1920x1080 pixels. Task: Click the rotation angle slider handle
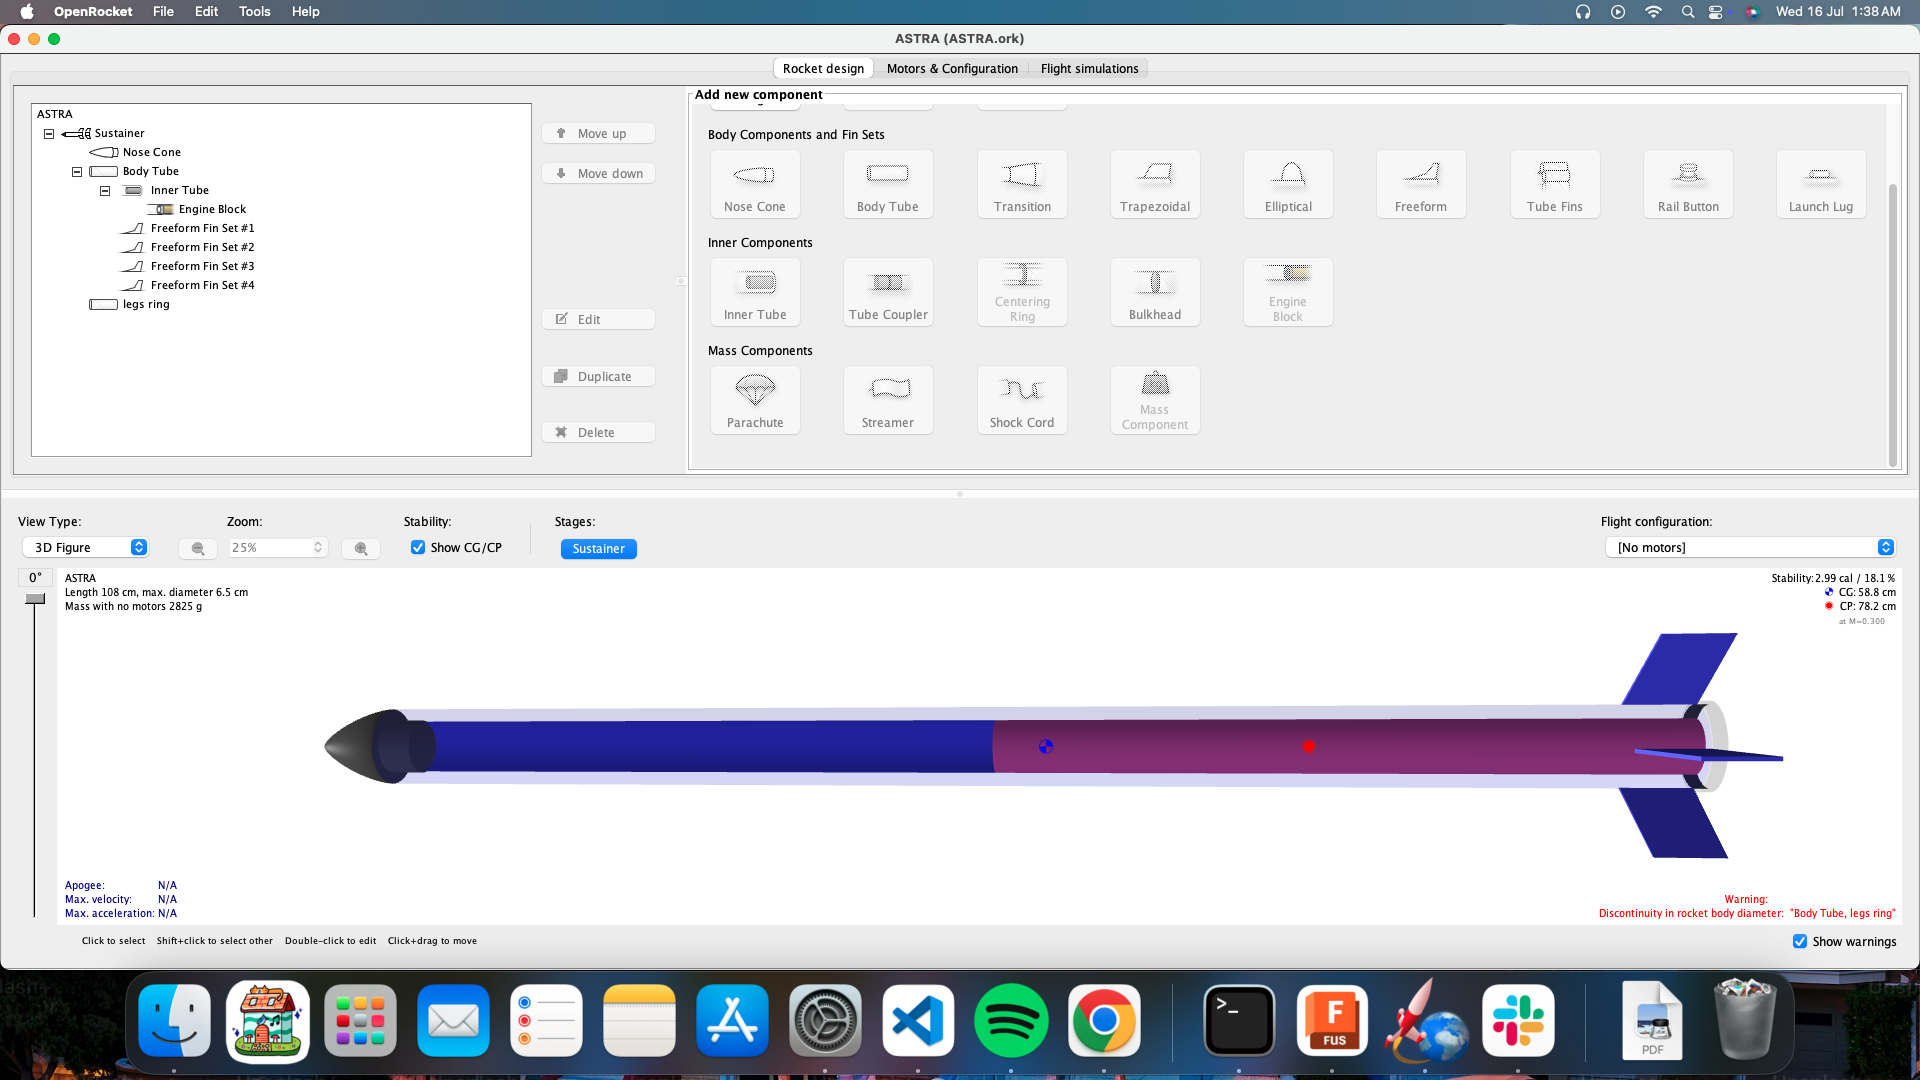tap(35, 599)
